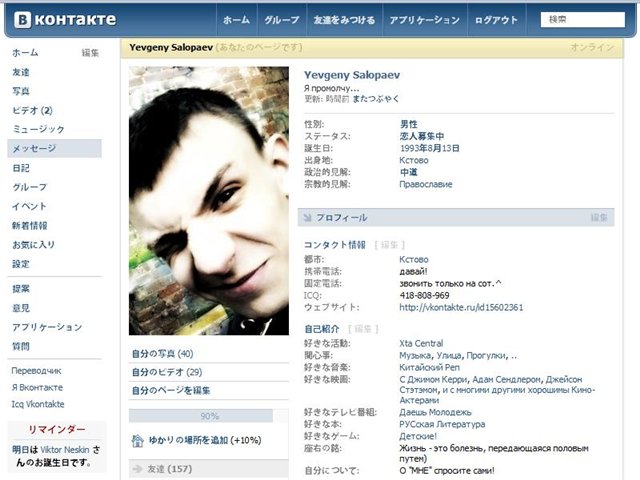Image resolution: width=640 pixels, height=480 pixels.
Task: Click city Кстово next to 都市
Action: [x=414, y=259]
